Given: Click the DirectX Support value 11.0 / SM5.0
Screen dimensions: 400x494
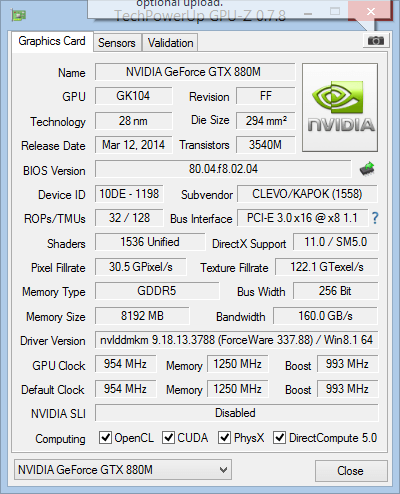Looking at the screenshot, I should tap(335, 242).
